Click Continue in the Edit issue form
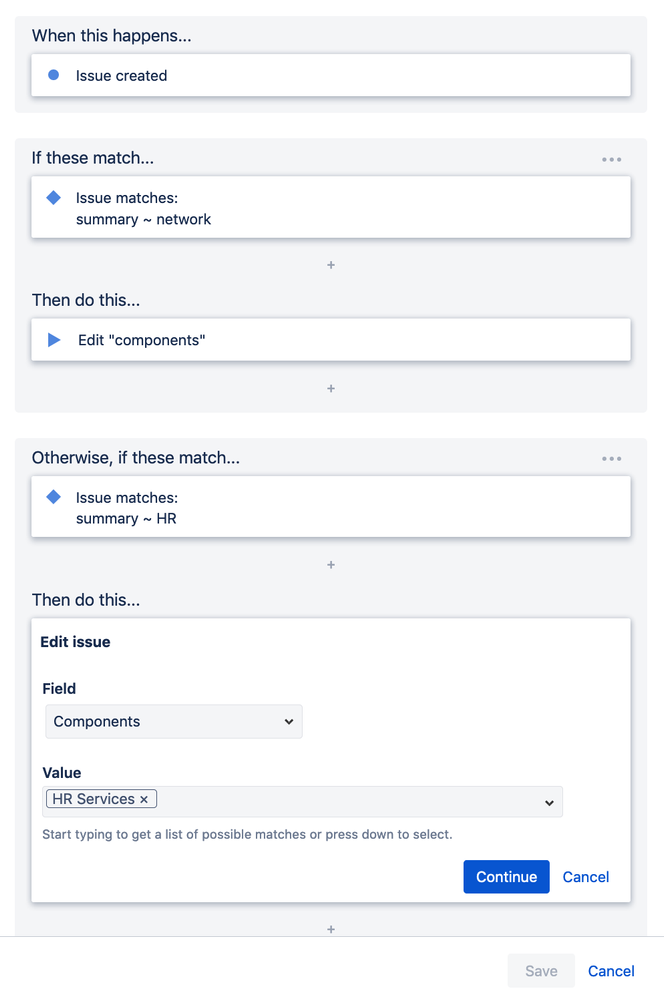 (x=506, y=876)
